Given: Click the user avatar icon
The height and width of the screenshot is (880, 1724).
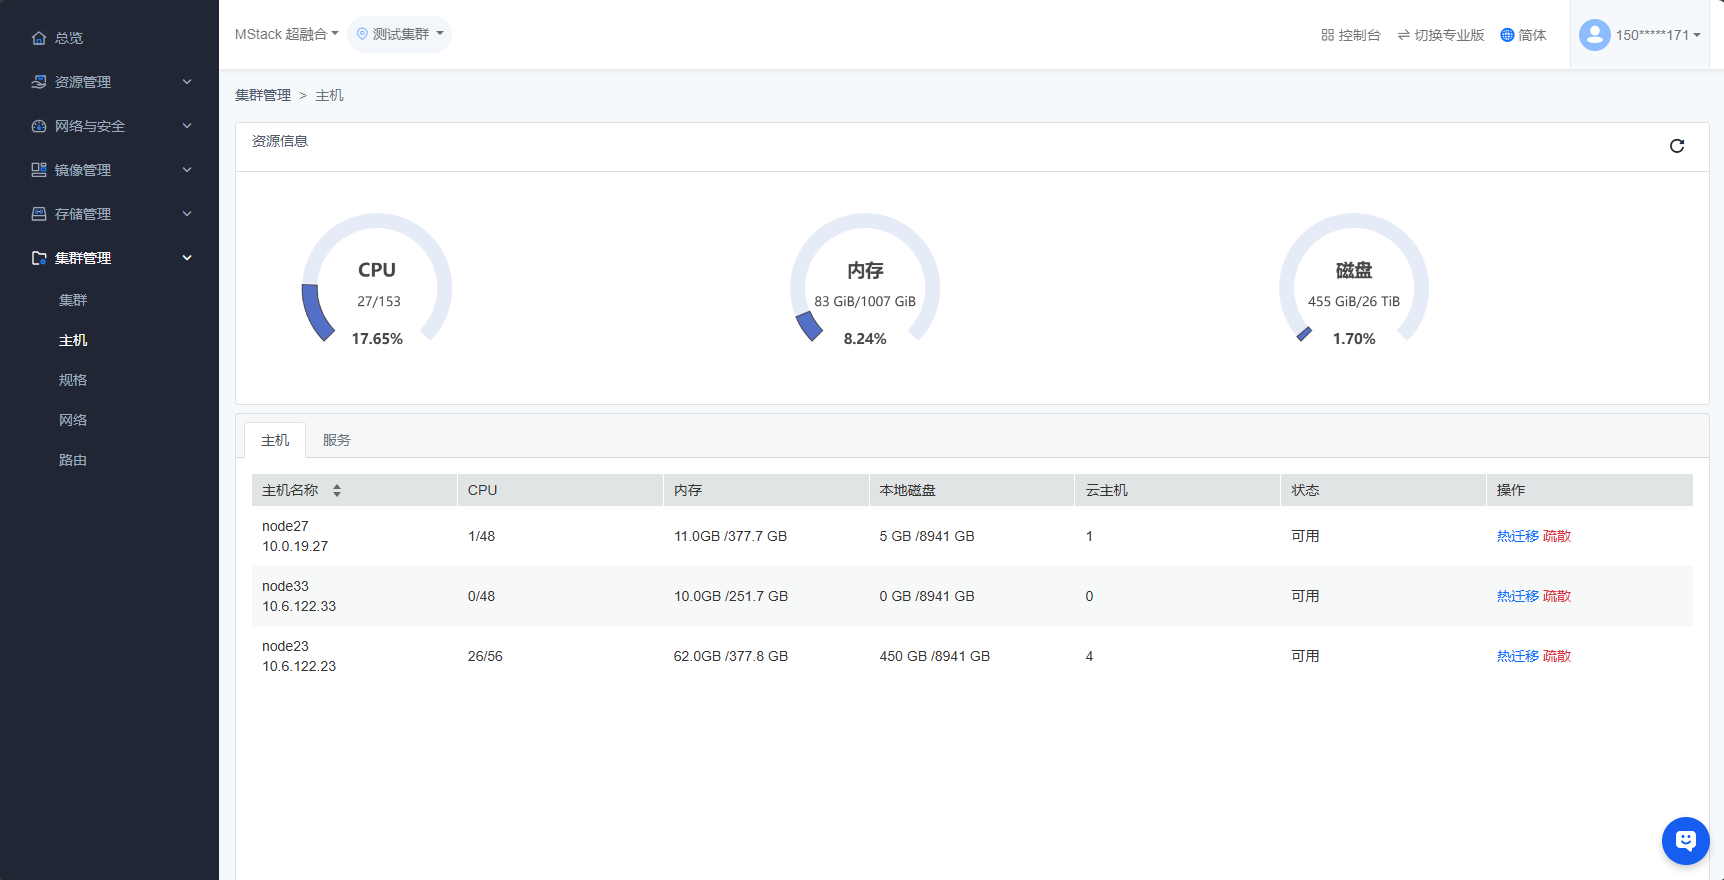Looking at the screenshot, I should pyautogui.click(x=1594, y=35).
